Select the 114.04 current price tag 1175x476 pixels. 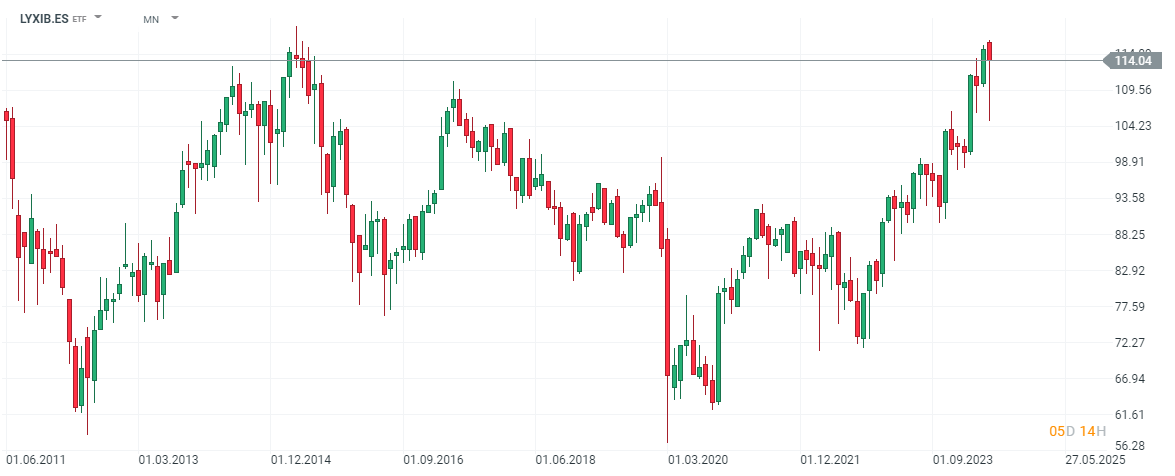pyautogui.click(x=1134, y=61)
